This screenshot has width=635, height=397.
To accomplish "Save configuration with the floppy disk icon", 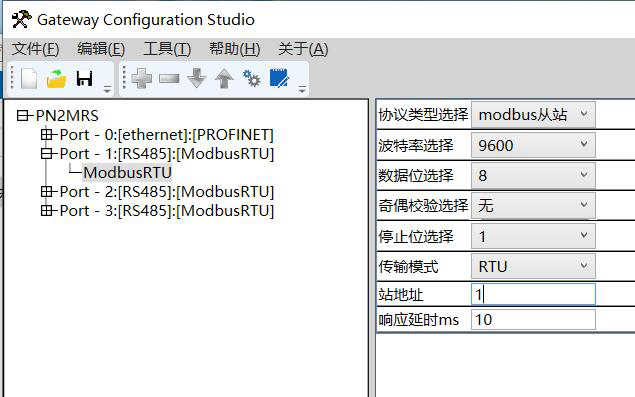I will click(84, 79).
